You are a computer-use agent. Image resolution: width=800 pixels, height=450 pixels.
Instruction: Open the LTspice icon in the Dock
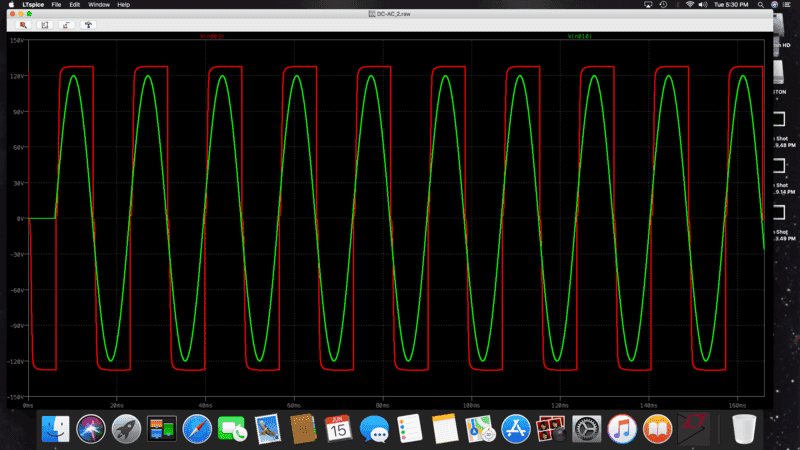point(691,428)
